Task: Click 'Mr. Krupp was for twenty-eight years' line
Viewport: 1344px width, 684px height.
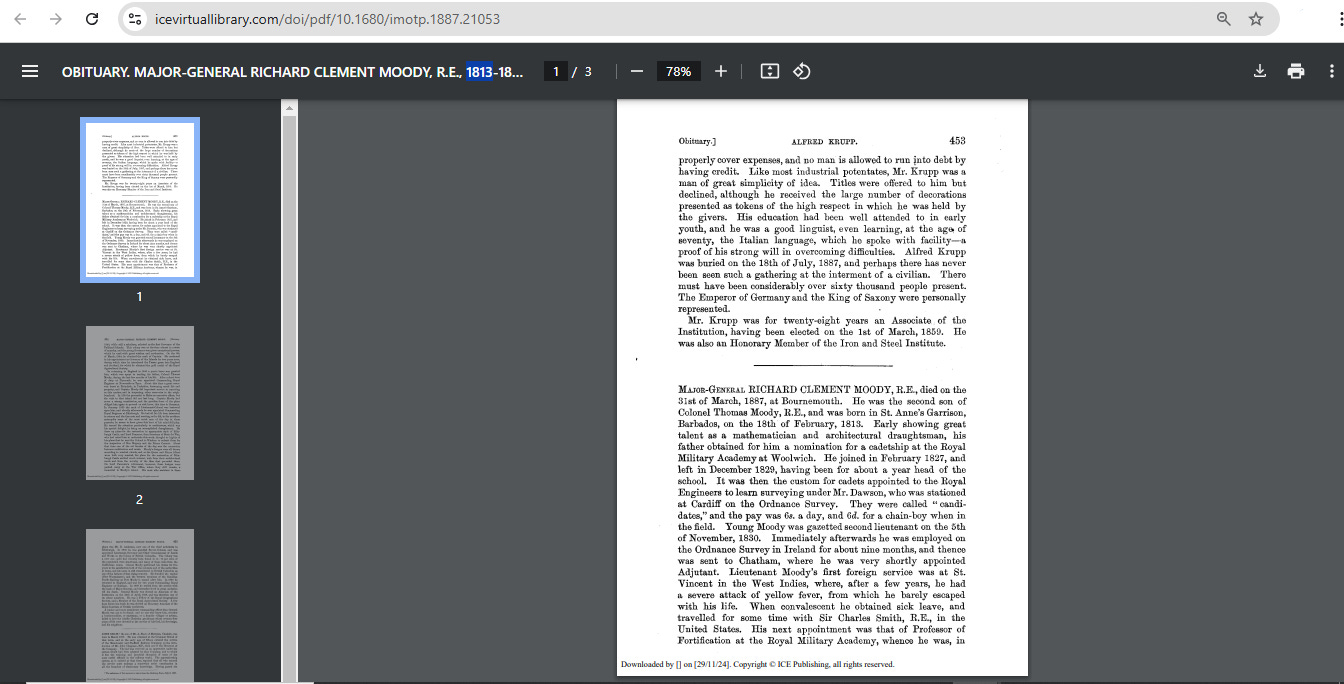Action: (829, 320)
